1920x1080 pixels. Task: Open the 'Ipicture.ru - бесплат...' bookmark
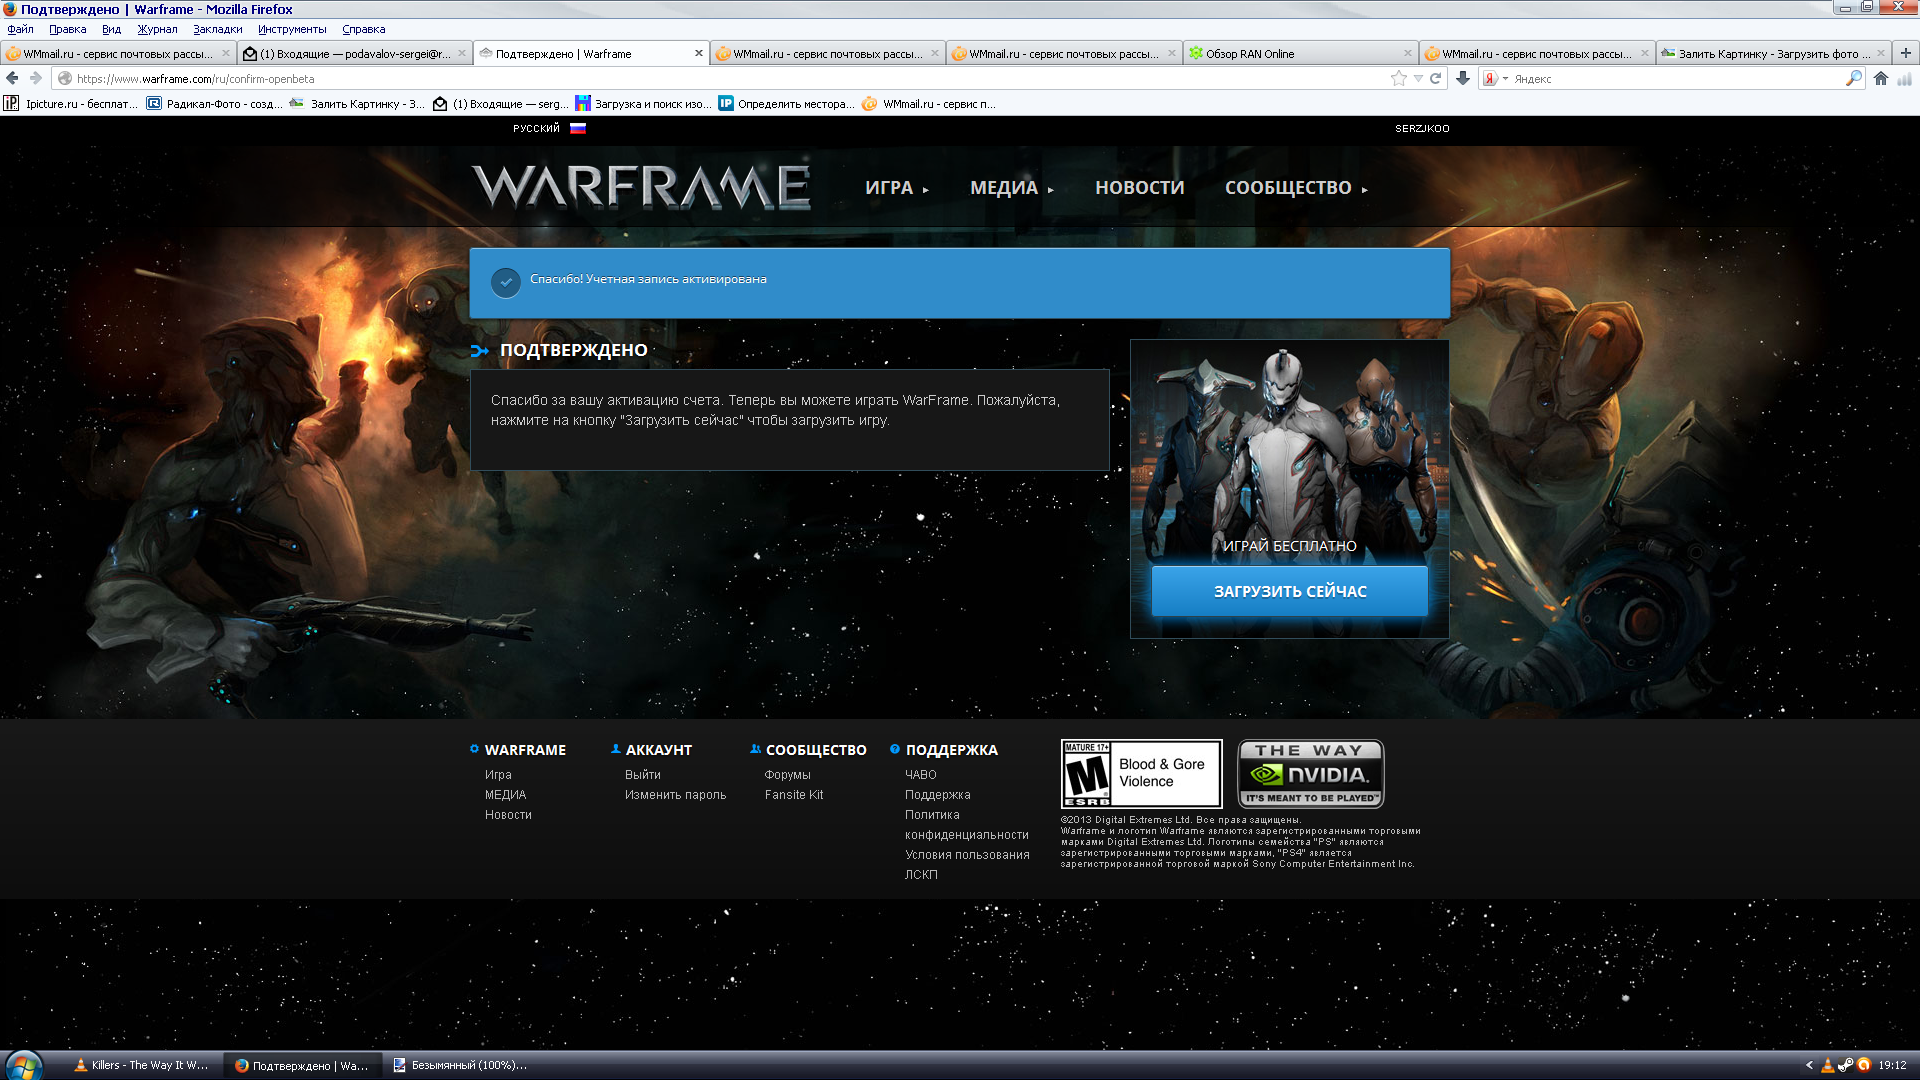70,103
